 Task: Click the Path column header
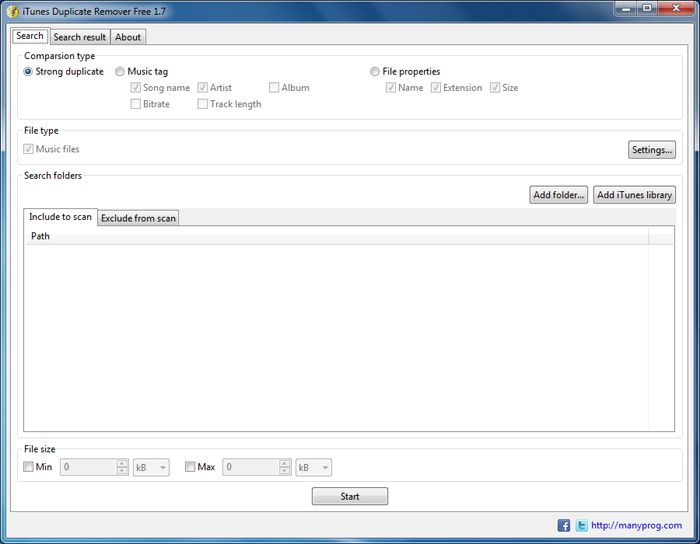tap(336, 236)
